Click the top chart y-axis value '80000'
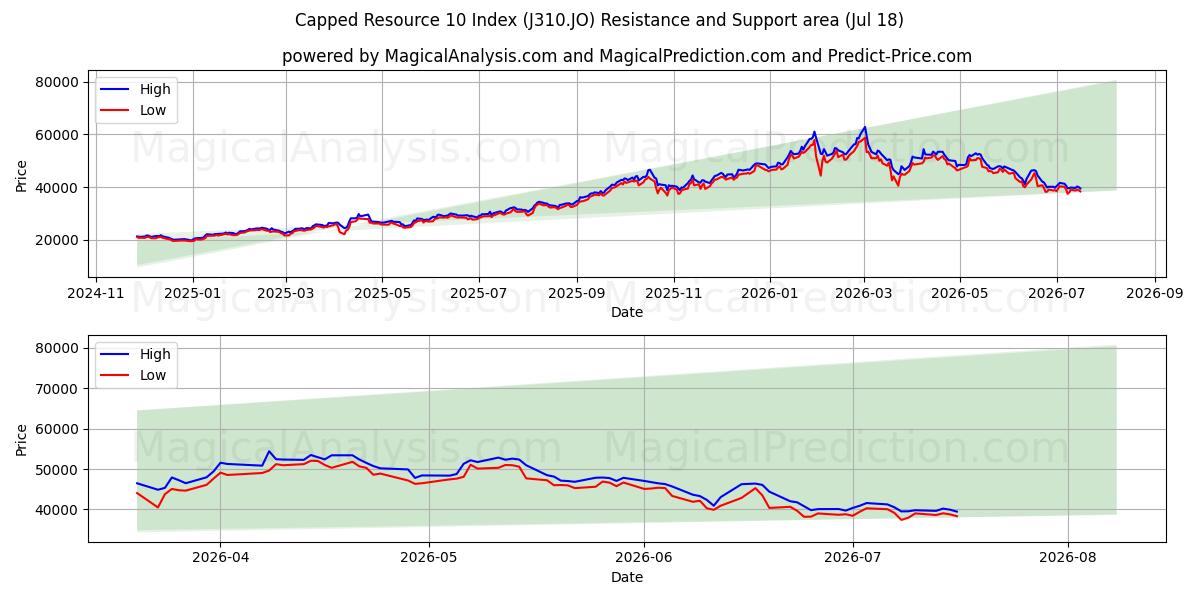1200x600 pixels. tap(58, 82)
